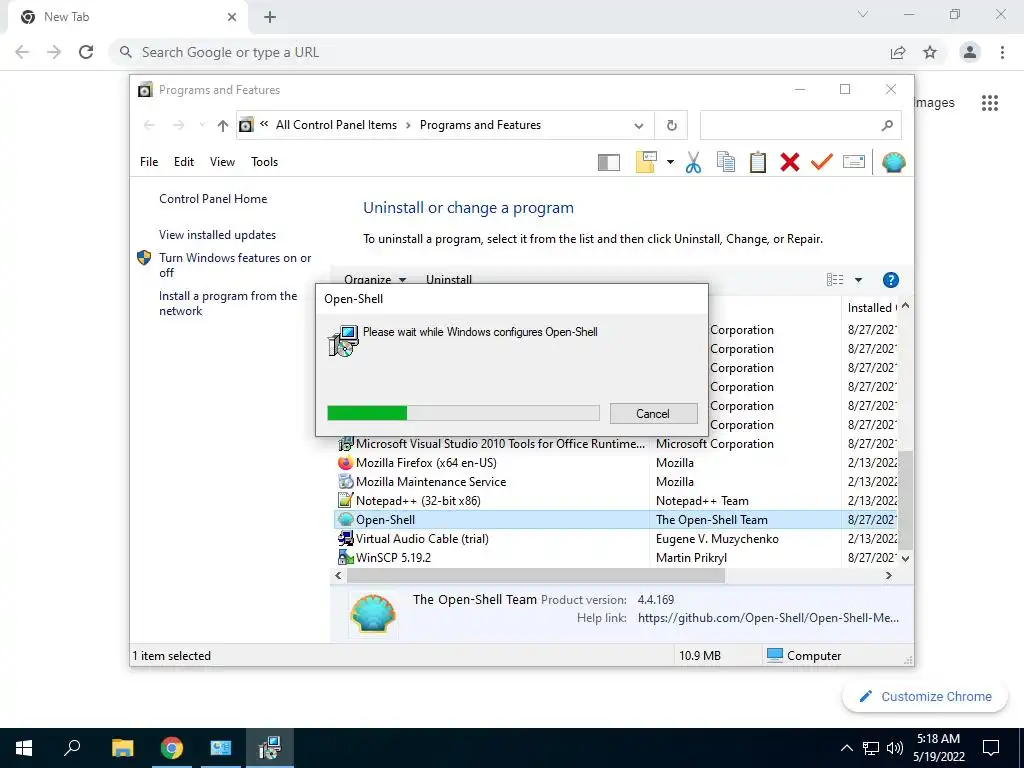Click the network tray icon

pos(871,748)
